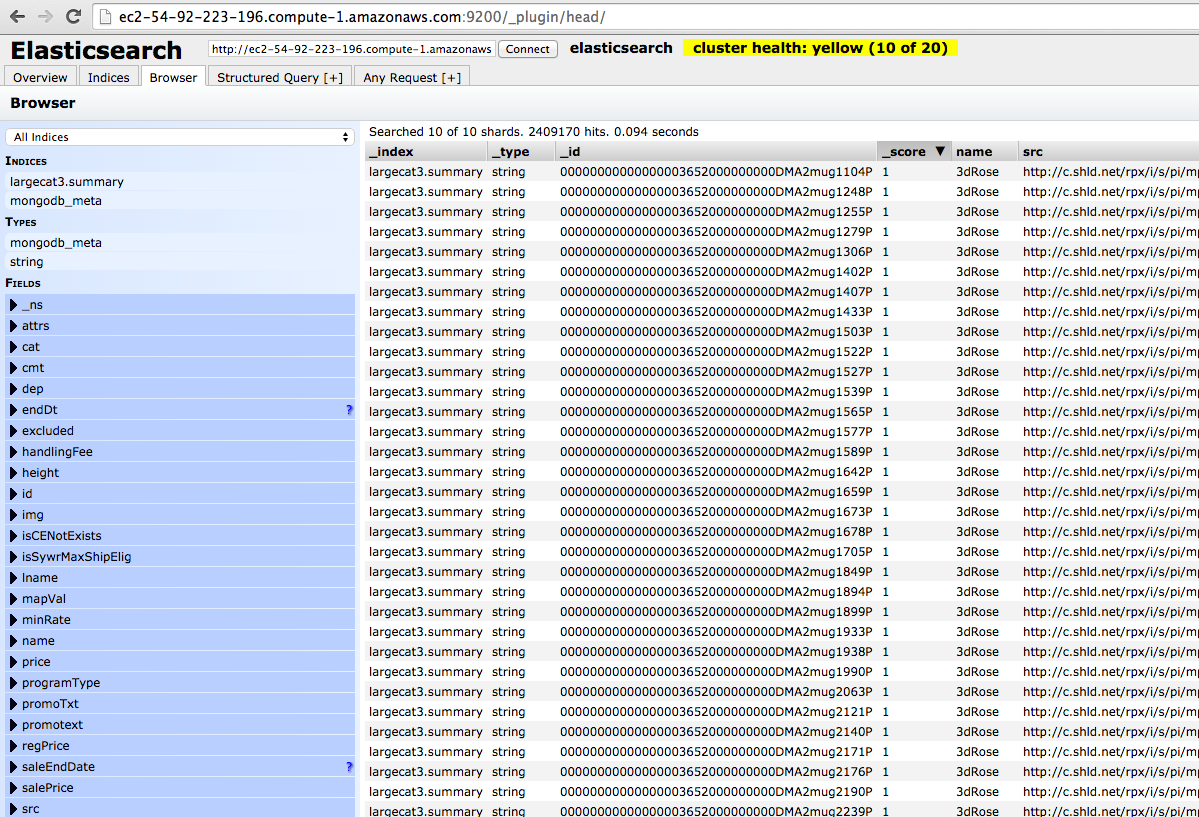Expand the programType field
Screen dimensions: 1199x817
point(13,683)
